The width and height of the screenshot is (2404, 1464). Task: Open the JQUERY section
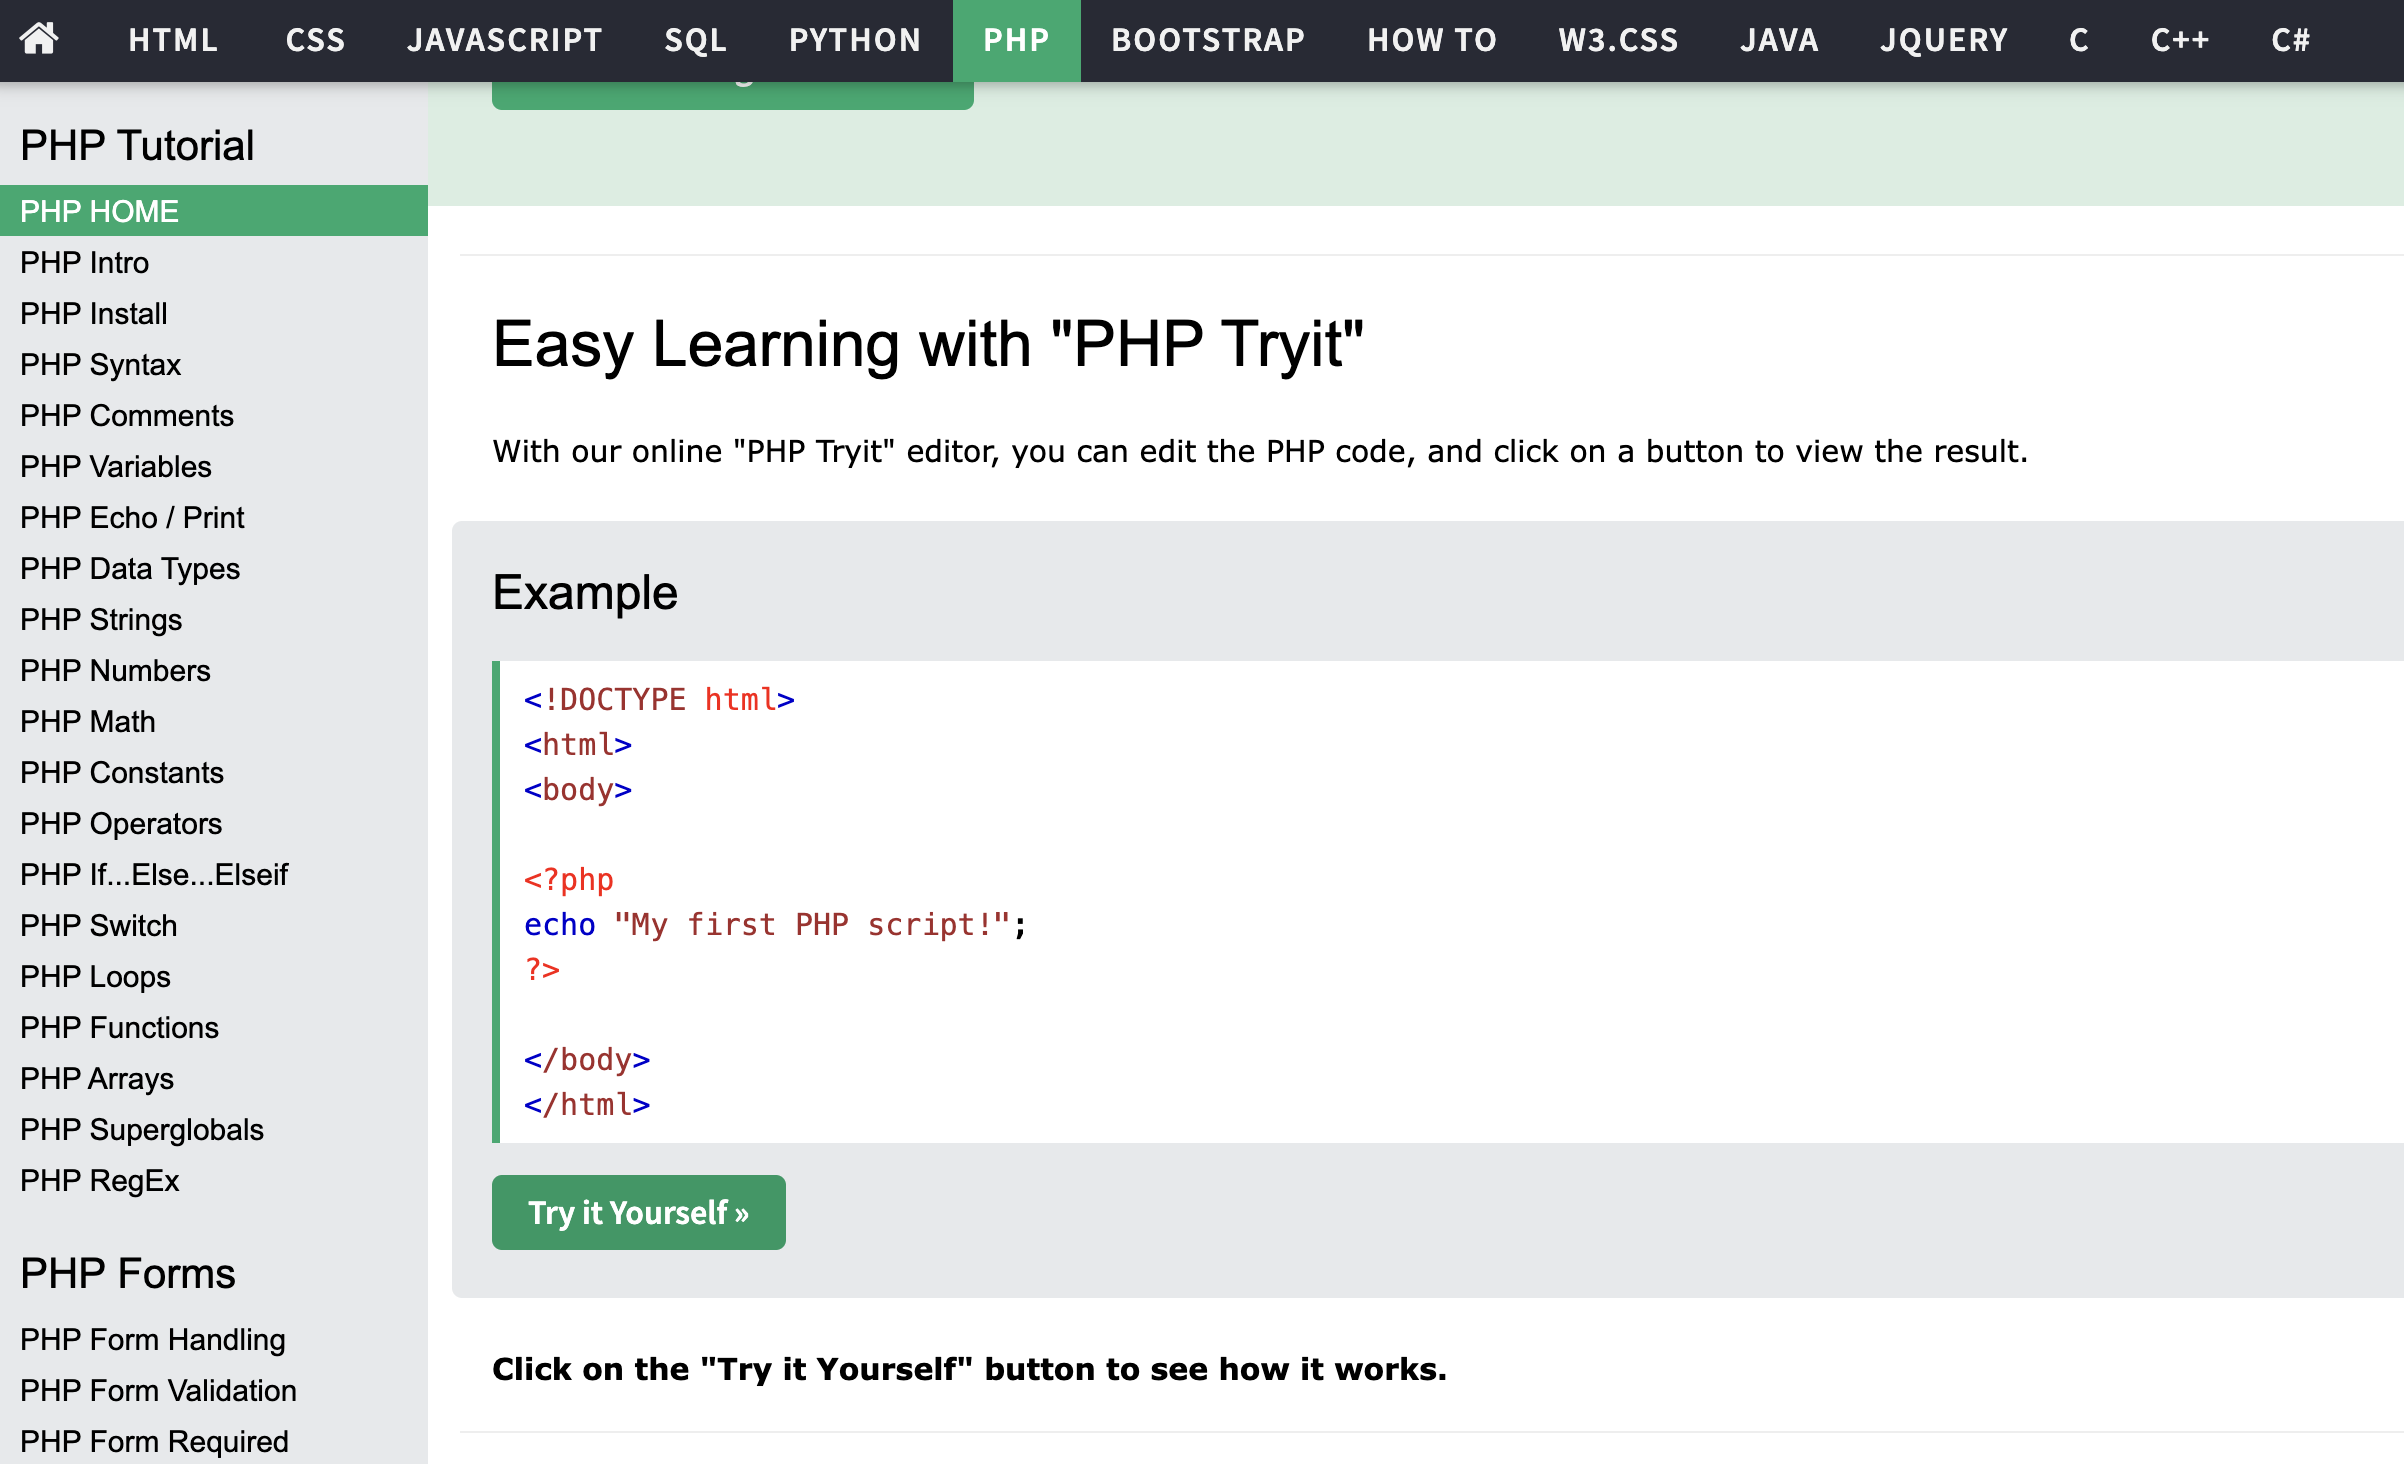point(1943,40)
